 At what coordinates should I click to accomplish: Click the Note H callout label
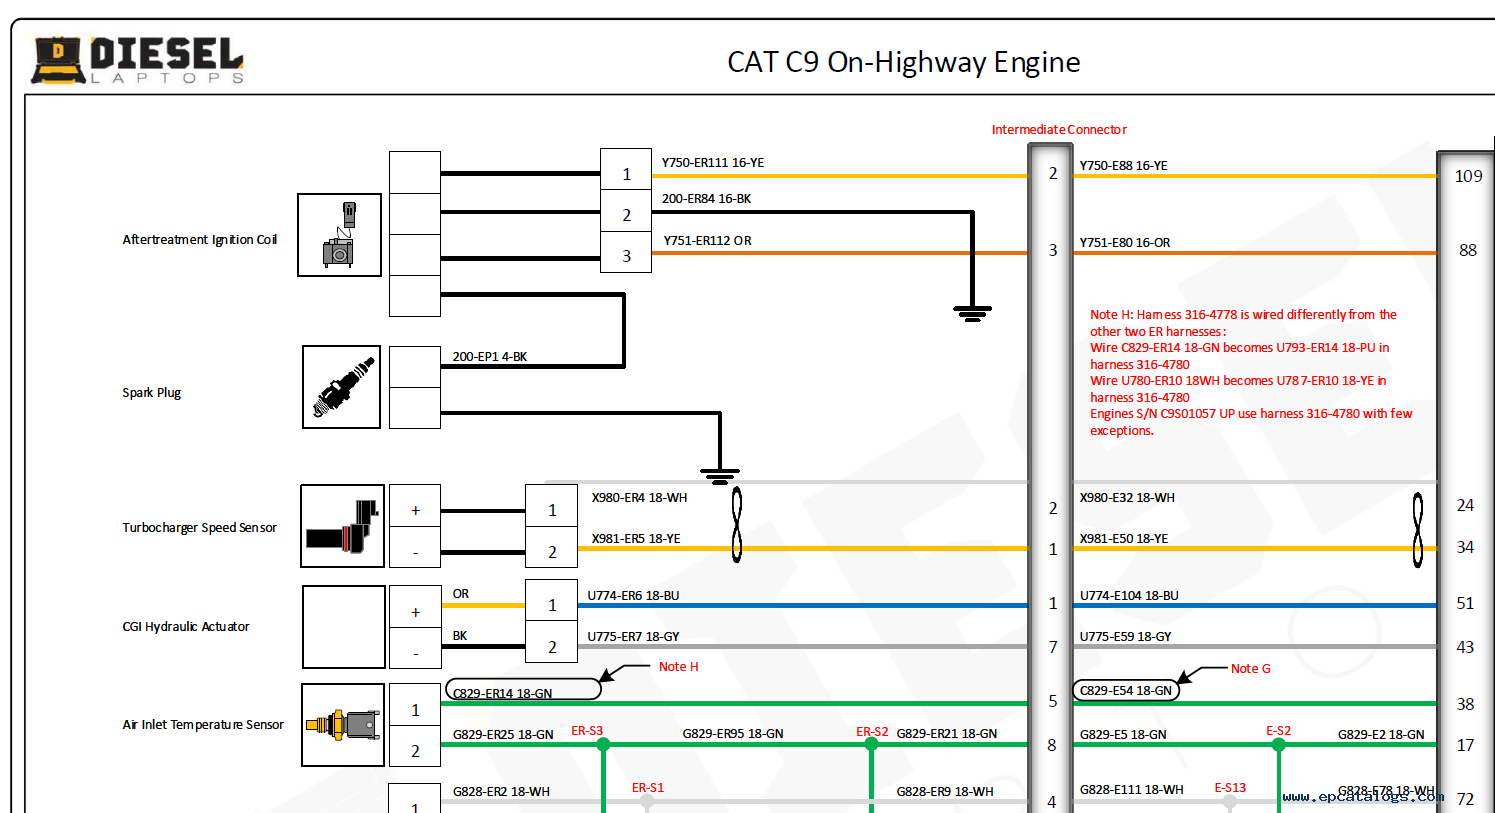(x=678, y=666)
